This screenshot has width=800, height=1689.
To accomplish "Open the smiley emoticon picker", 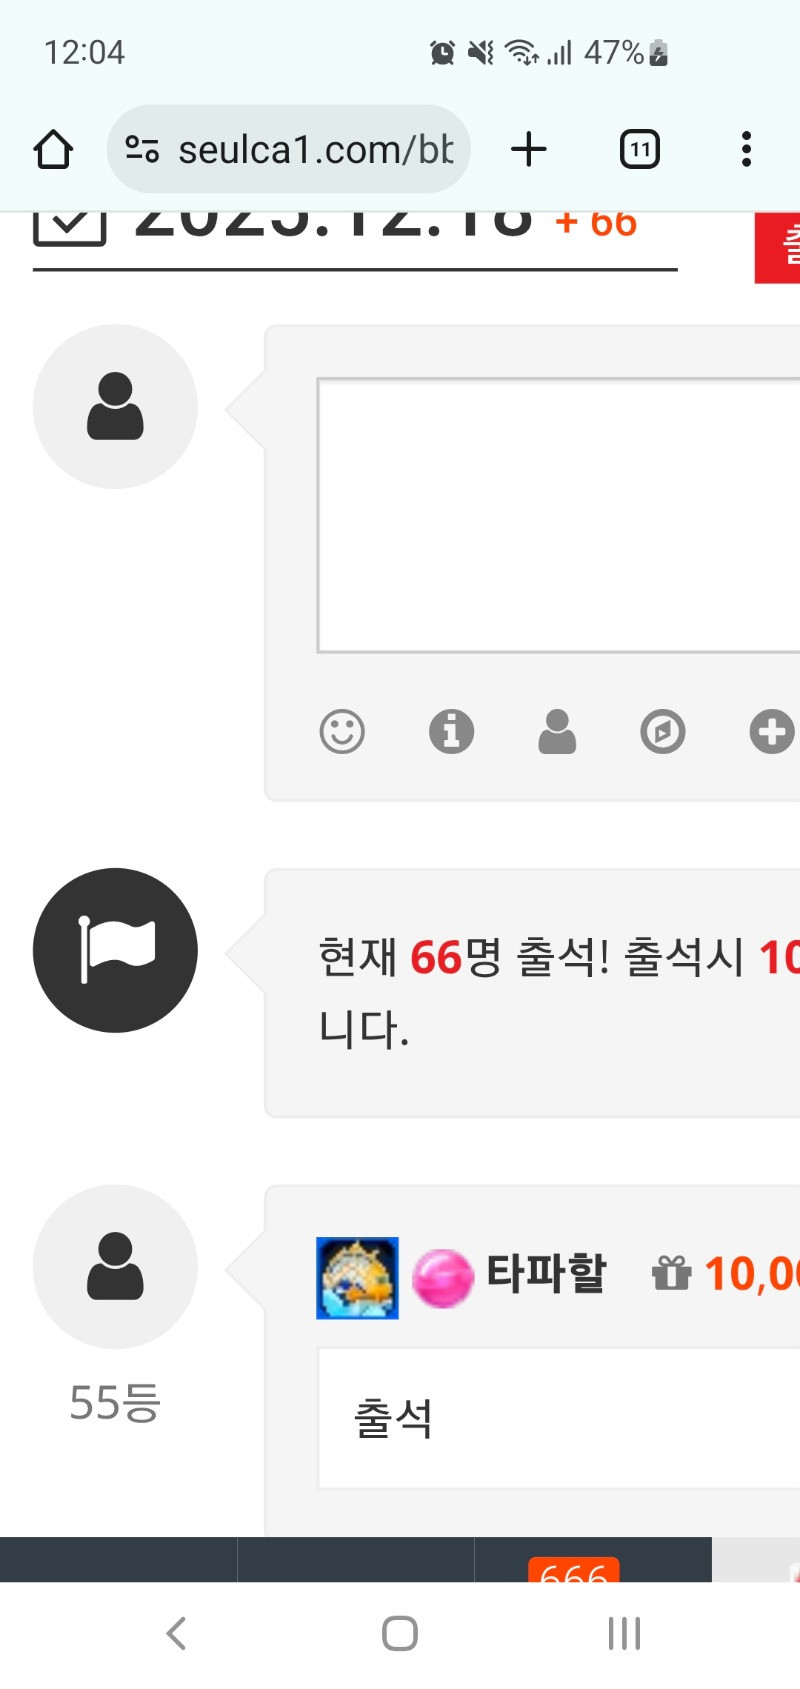I will [x=342, y=732].
